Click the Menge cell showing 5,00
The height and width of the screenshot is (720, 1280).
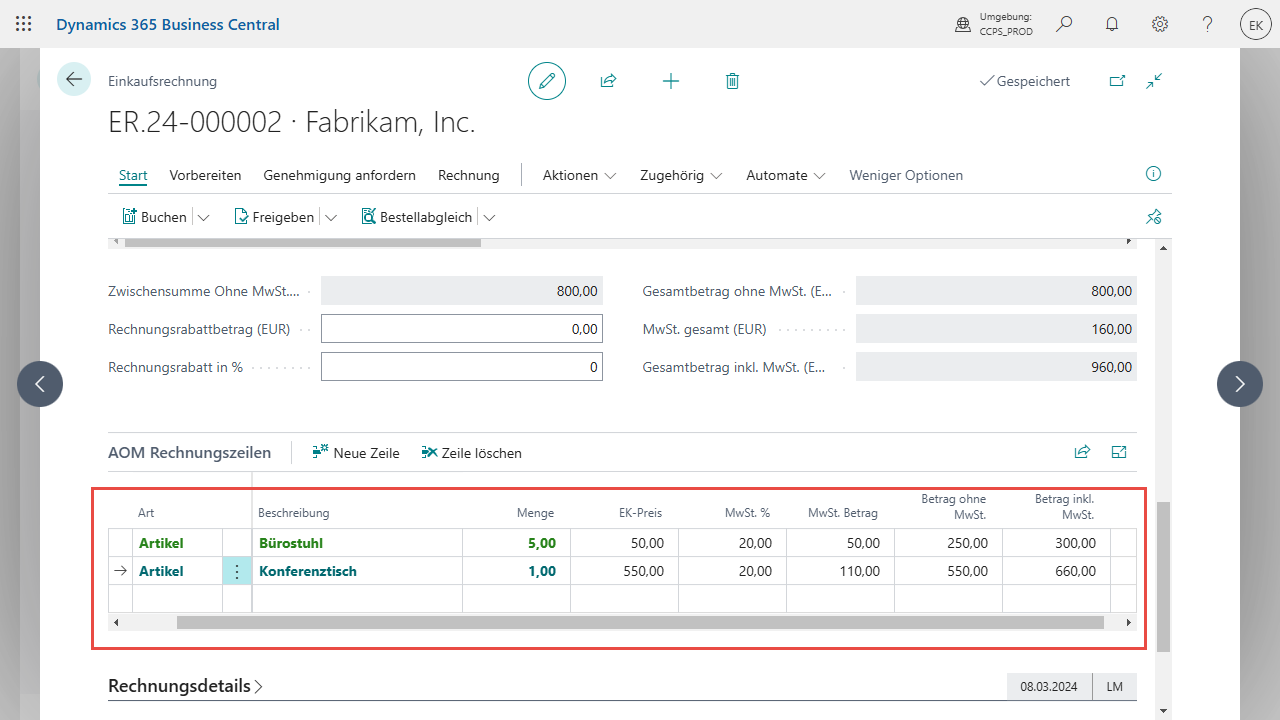coord(516,543)
